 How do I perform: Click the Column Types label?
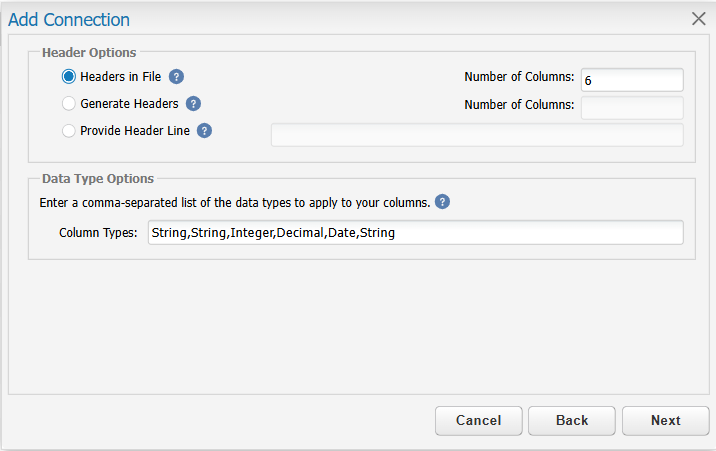click(98, 233)
